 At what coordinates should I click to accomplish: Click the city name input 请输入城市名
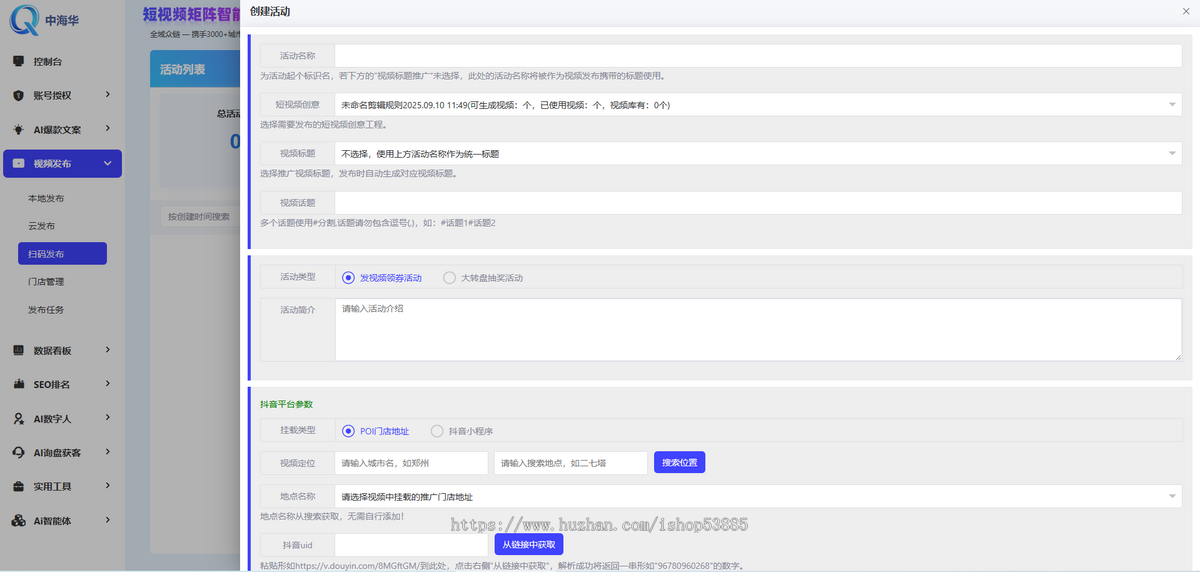[x=411, y=463]
